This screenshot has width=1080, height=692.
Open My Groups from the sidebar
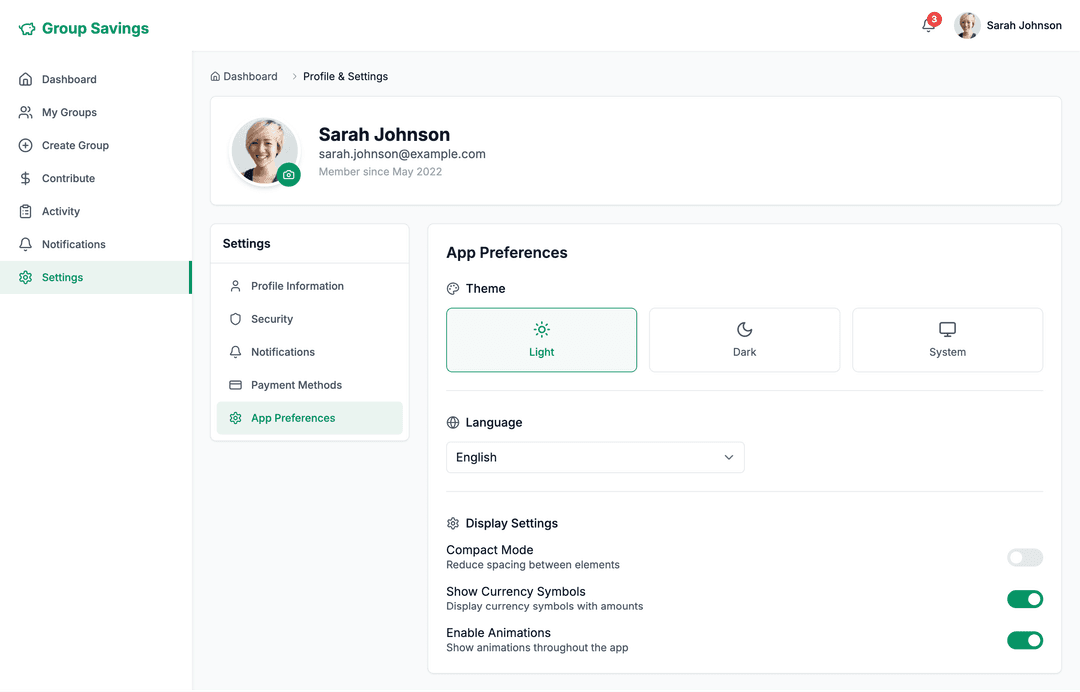click(24, 112)
